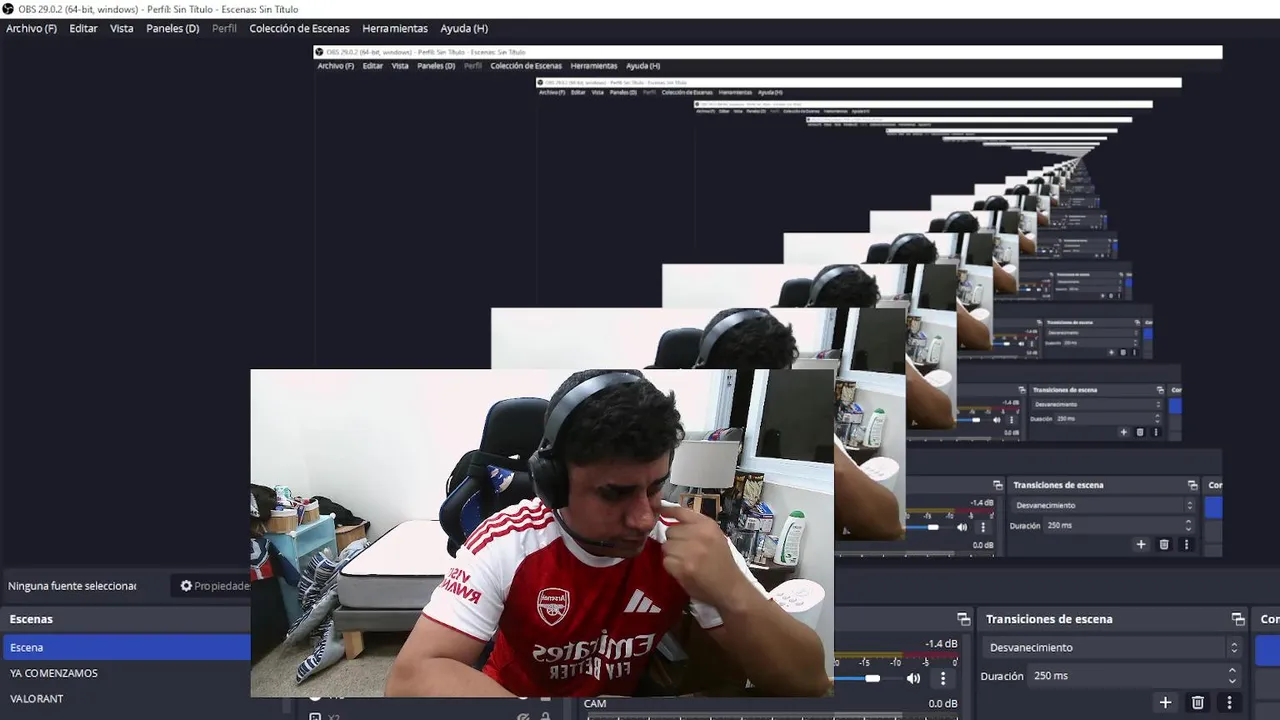Click the speaker icon in the first nested preview
Screen dimensions: 1280x720
point(962,527)
